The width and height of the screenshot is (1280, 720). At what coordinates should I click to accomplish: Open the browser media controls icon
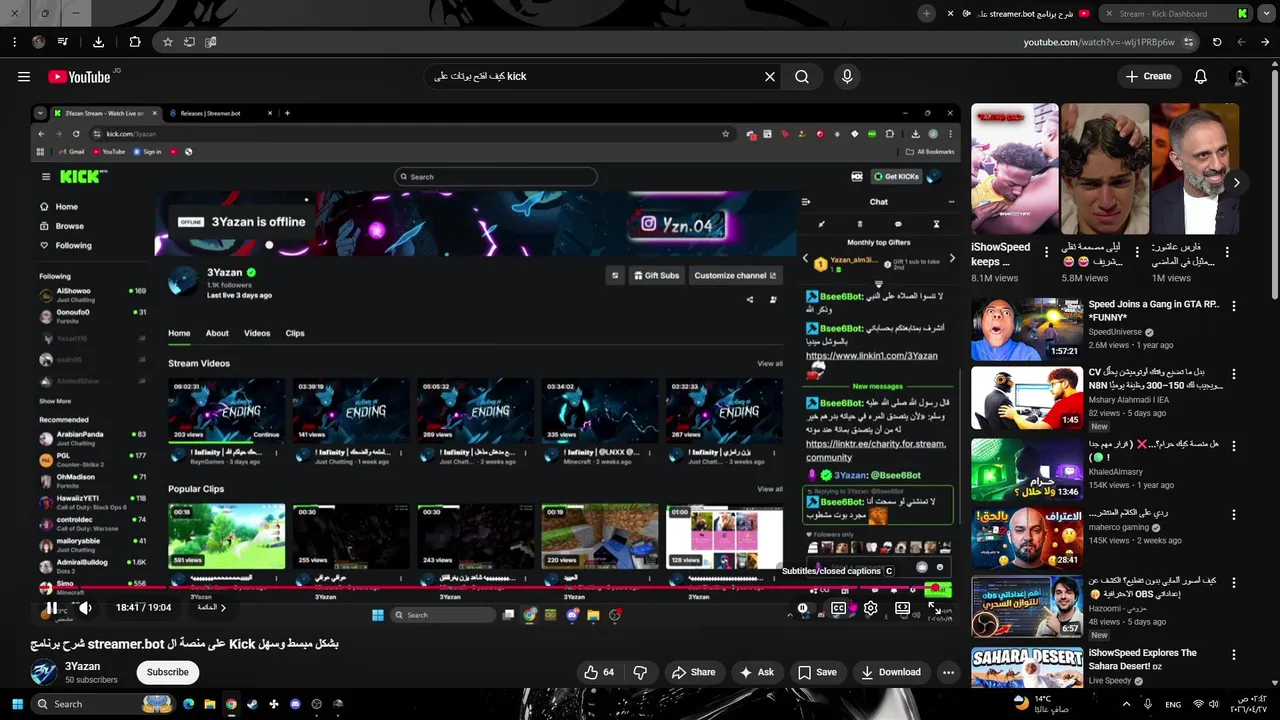[63, 42]
